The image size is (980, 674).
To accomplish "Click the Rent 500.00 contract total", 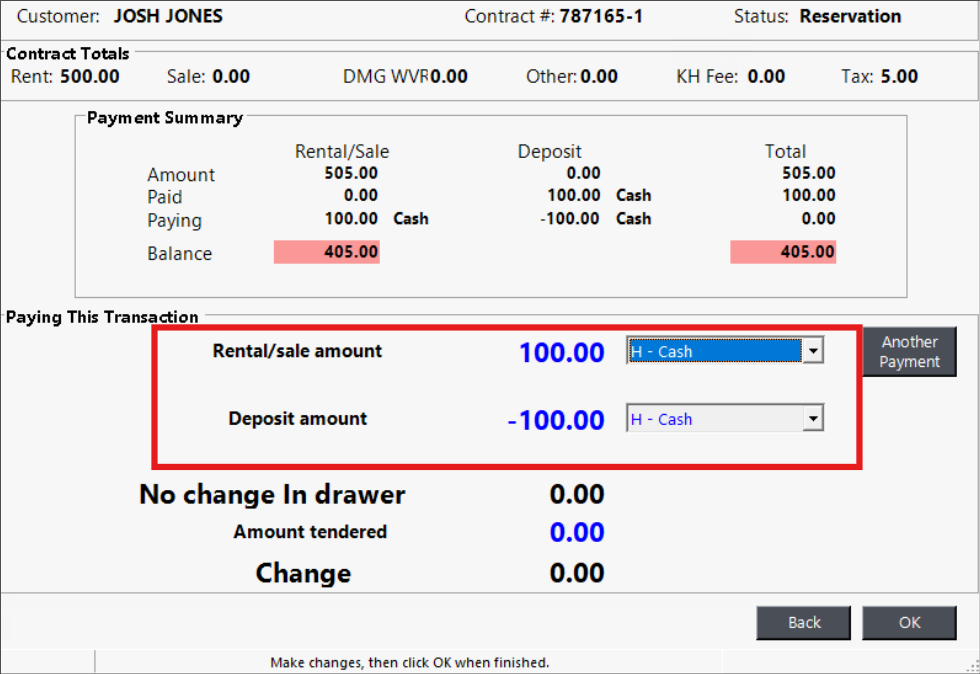I will tap(89, 76).
